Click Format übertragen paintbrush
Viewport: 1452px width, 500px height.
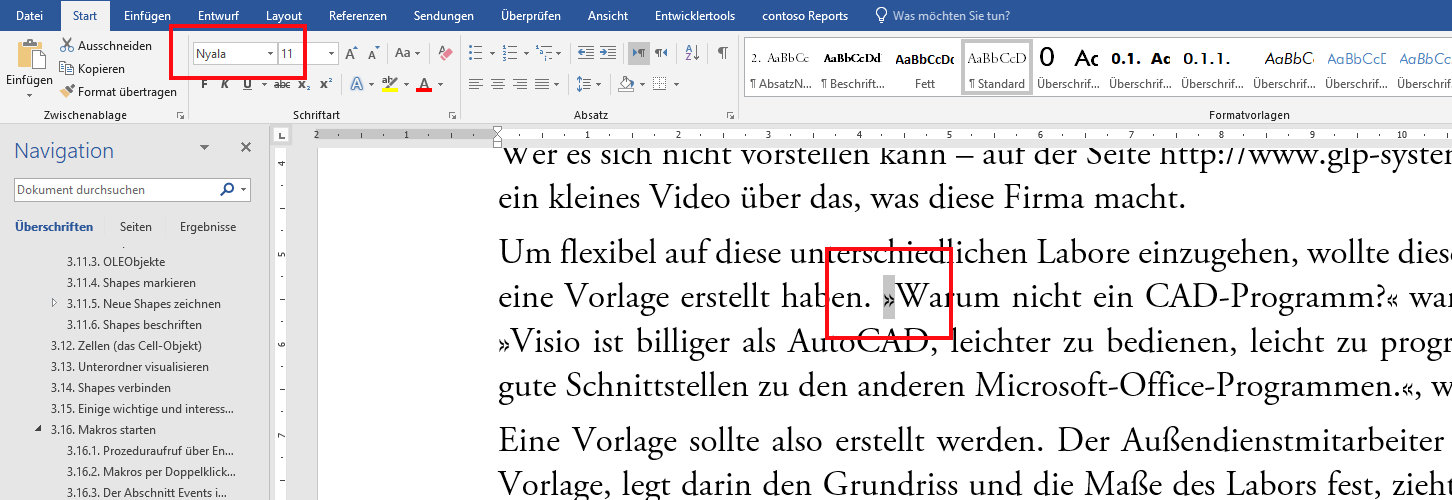click(x=119, y=91)
